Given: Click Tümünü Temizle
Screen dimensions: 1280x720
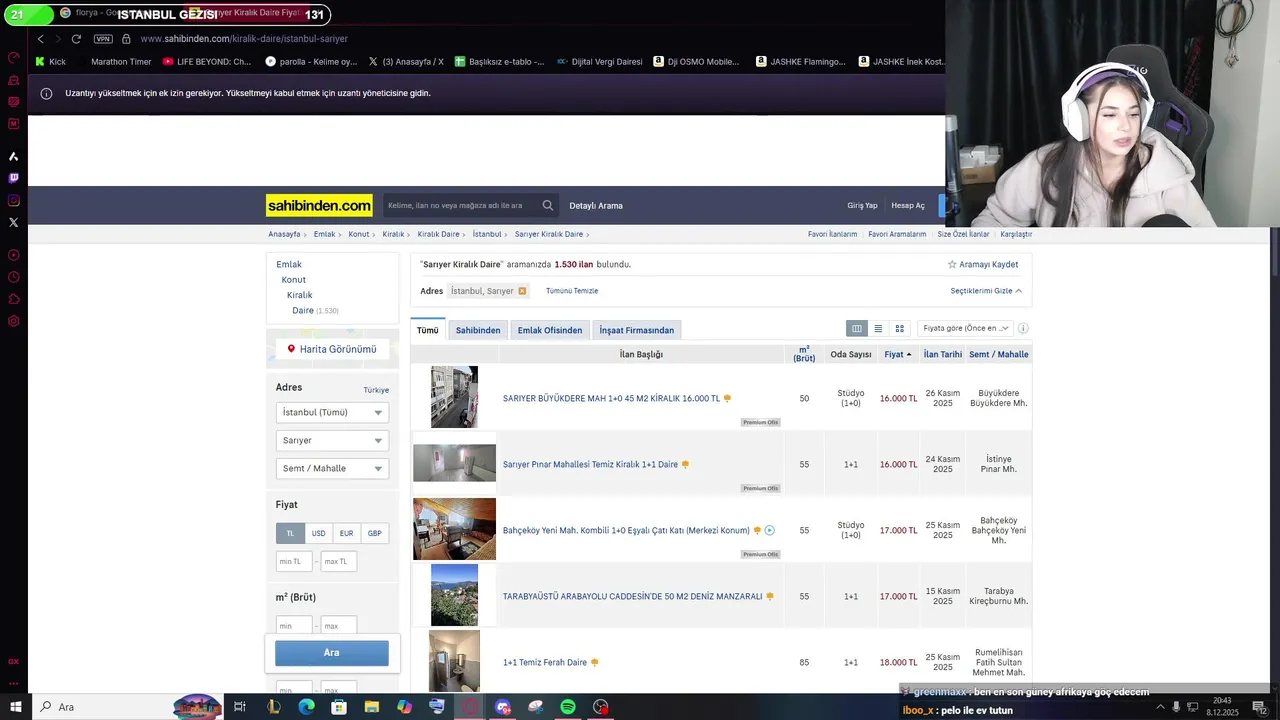Looking at the screenshot, I should pyautogui.click(x=572, y=291).
